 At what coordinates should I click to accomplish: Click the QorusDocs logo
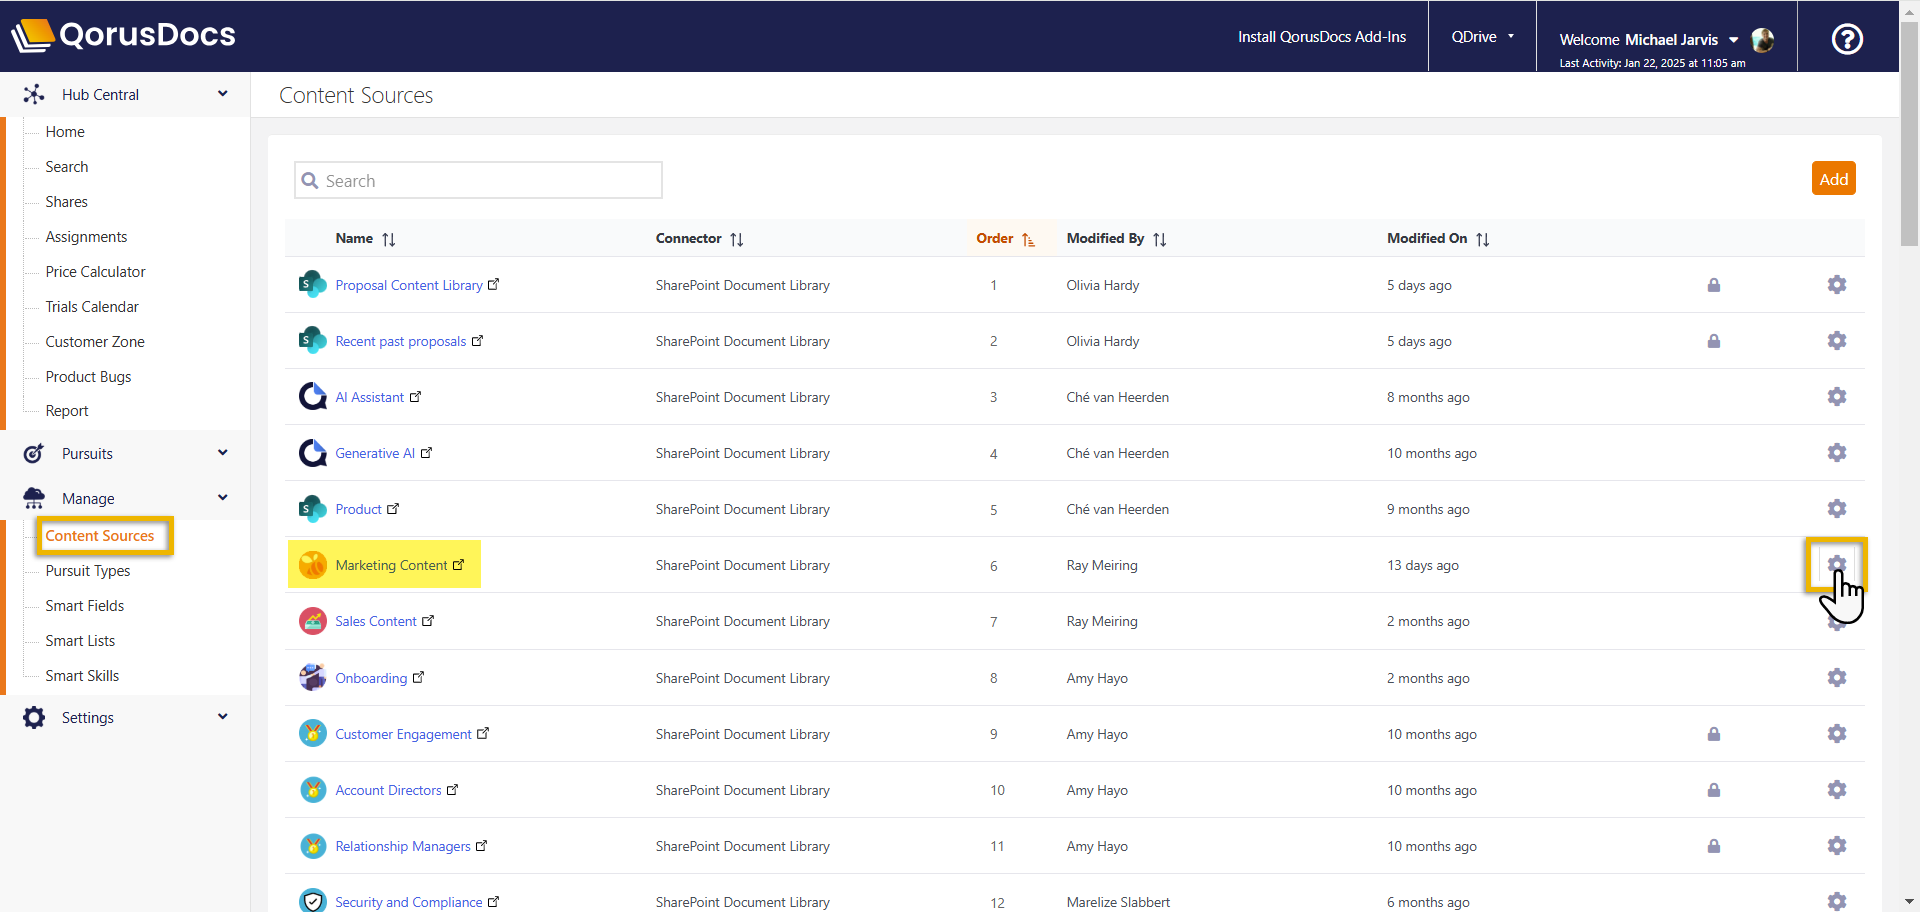(124, 35)
